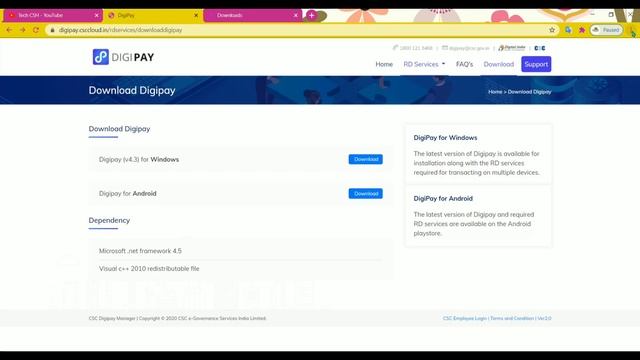Close the Tech CSH - YouTube tab
Screen dimensions: 640x360
[x=97, y=15]
